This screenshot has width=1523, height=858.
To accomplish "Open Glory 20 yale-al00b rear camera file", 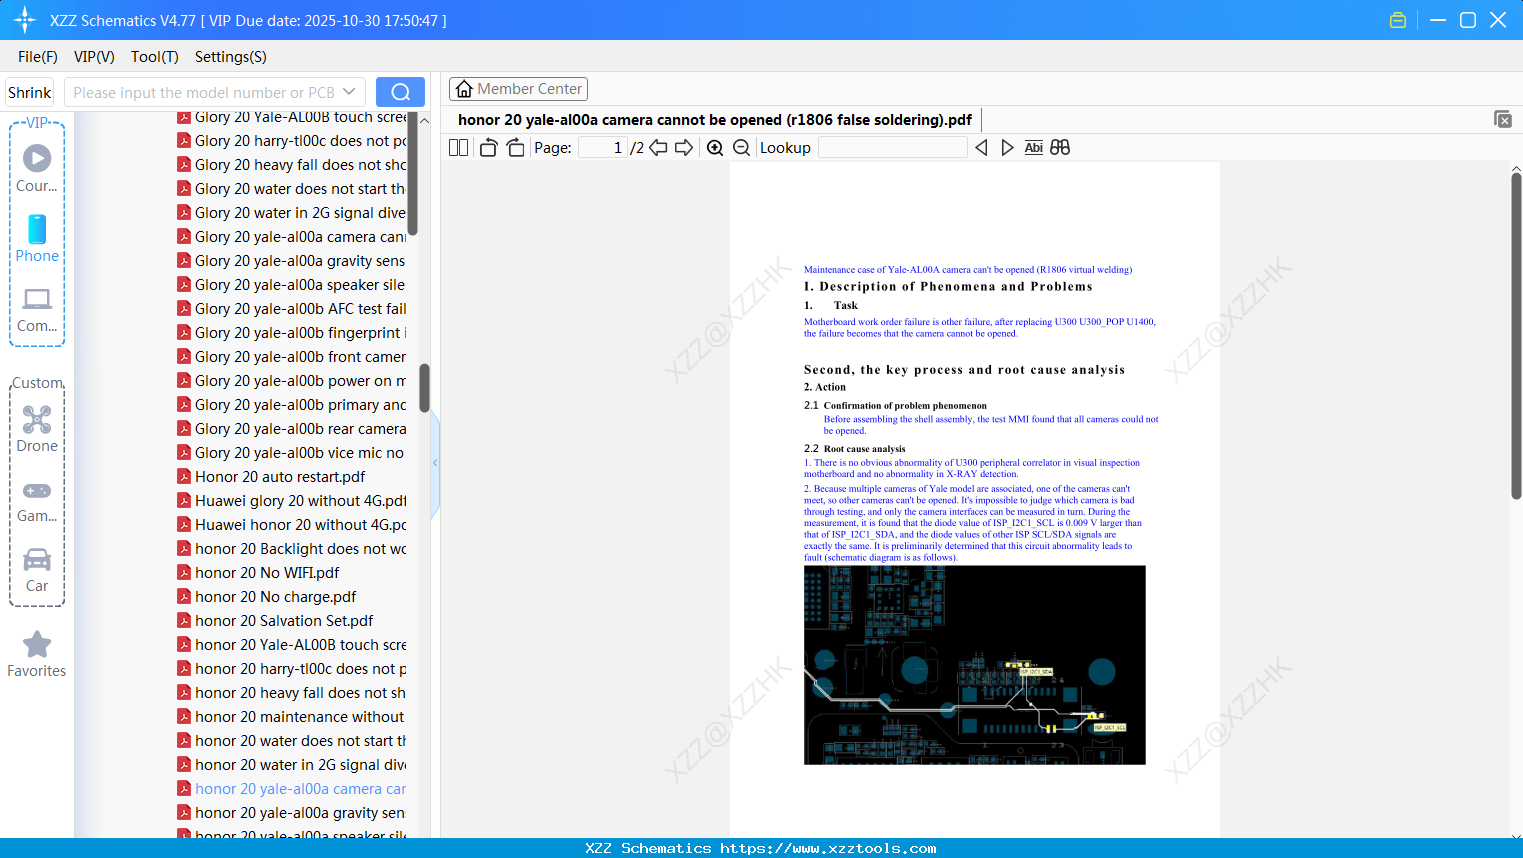I will coord(300,428).
